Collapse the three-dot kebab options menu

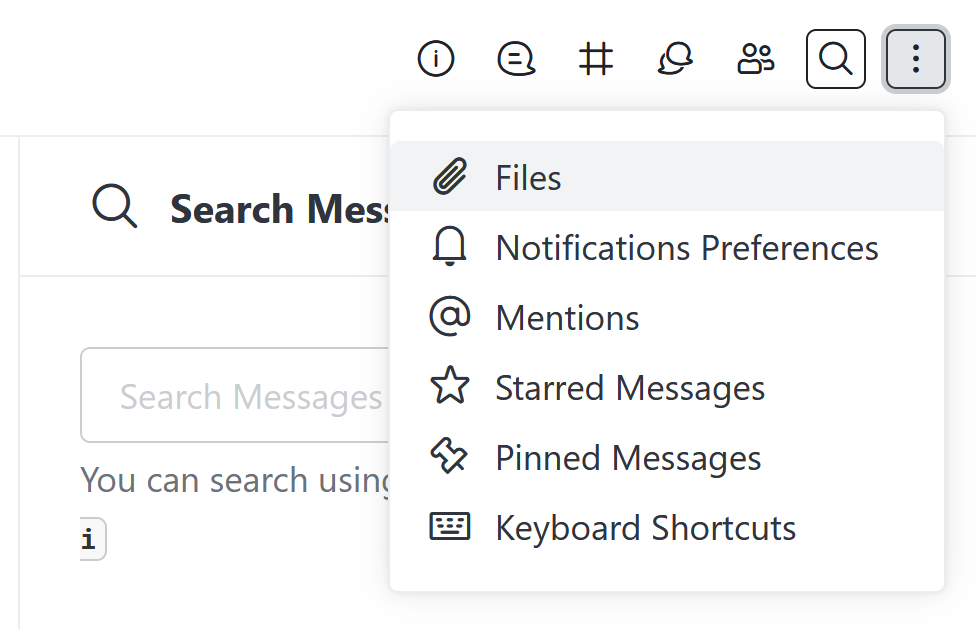pos(916,60)
